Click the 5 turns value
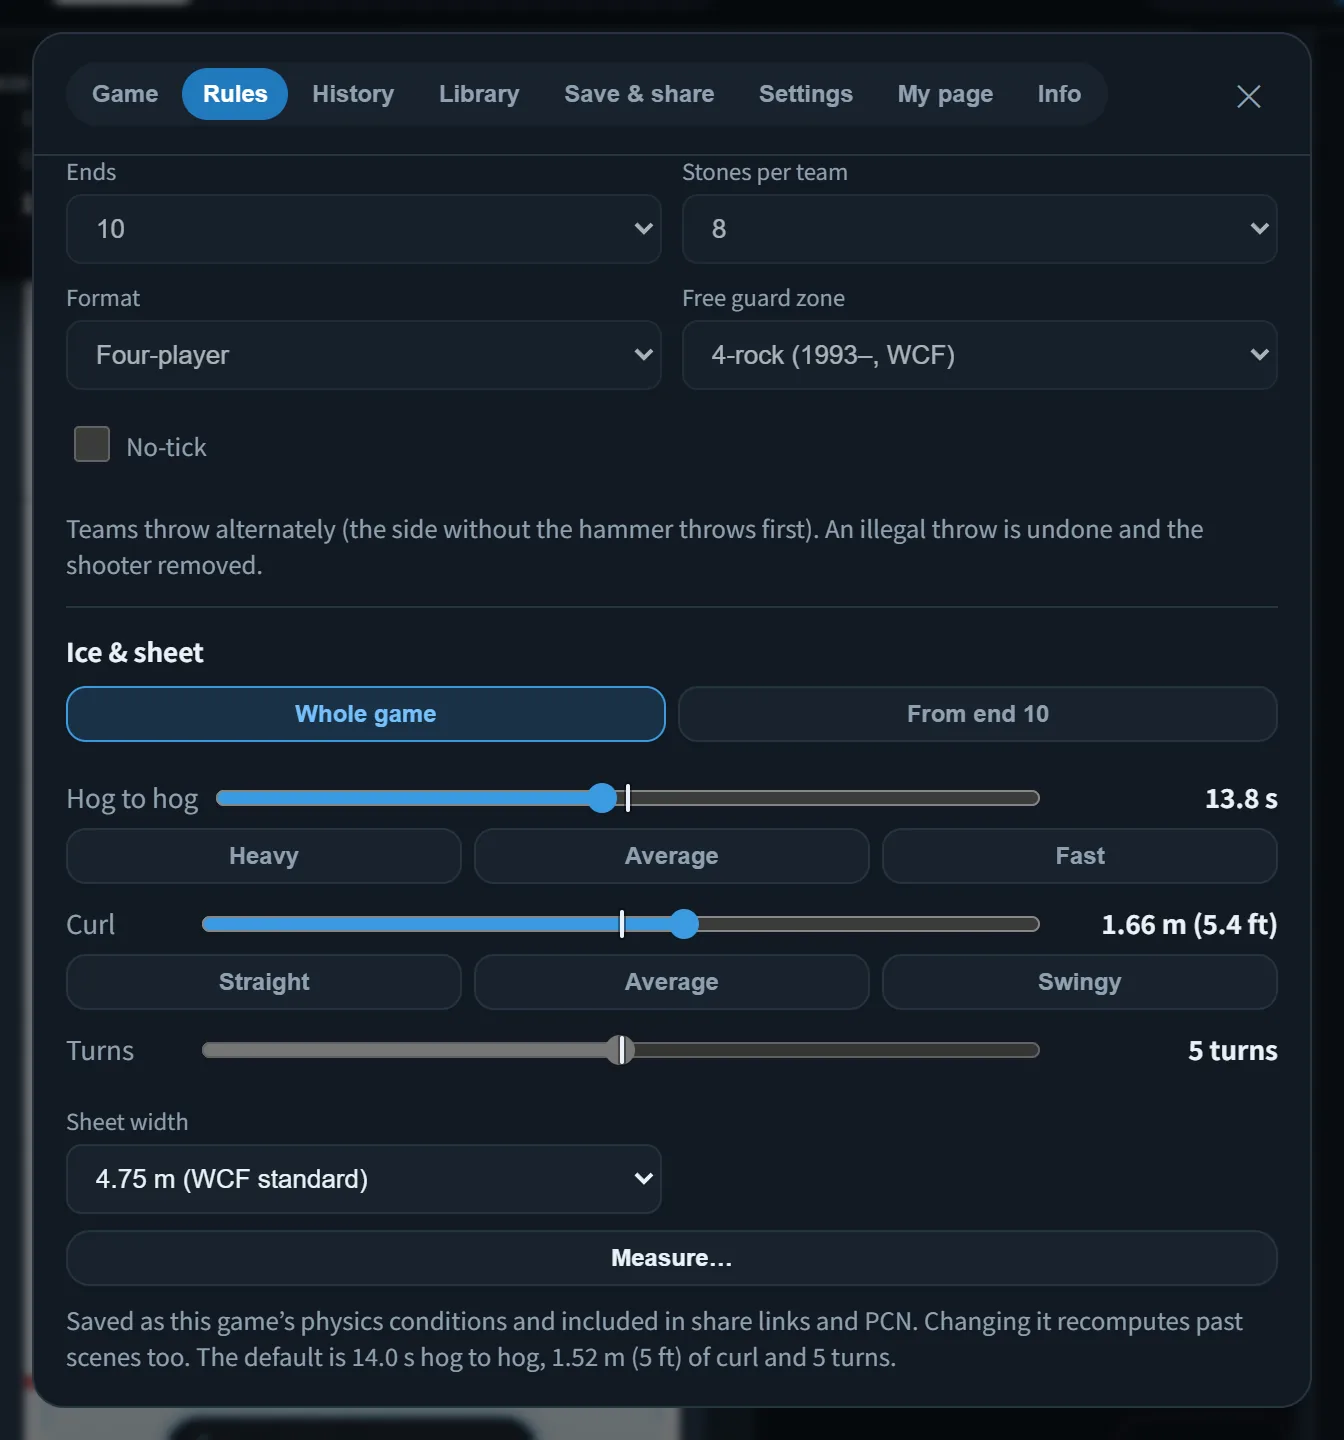Screen dimensions: 1344x1440 point(1232,1051)
